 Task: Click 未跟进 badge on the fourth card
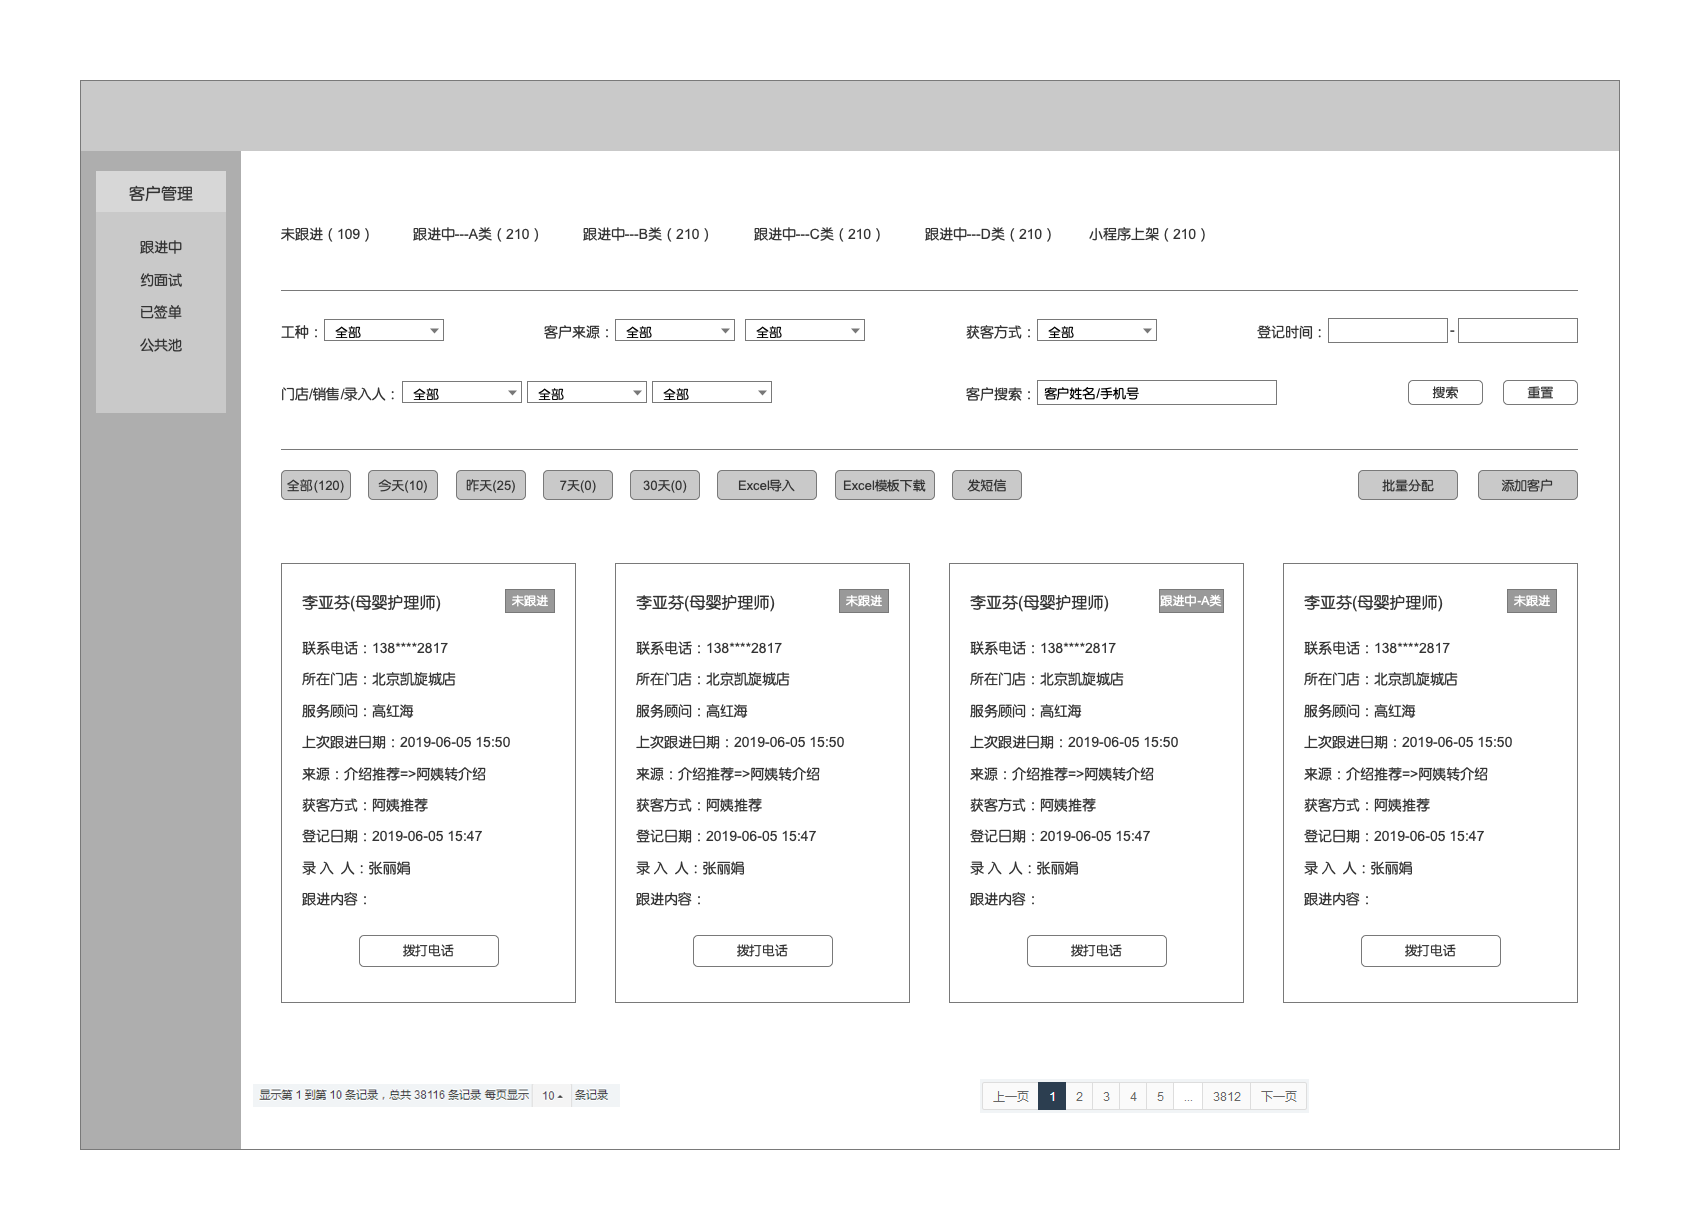1532,601
